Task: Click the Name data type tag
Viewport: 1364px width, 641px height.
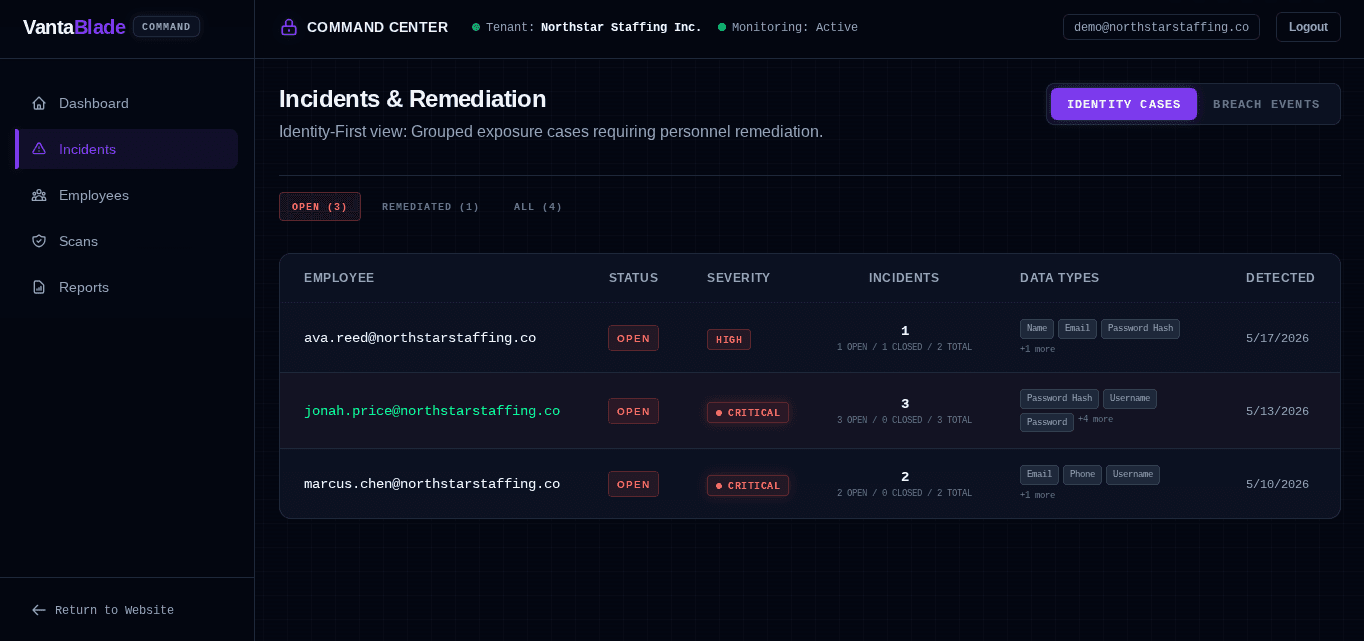Action: (x=1037, y=329)
